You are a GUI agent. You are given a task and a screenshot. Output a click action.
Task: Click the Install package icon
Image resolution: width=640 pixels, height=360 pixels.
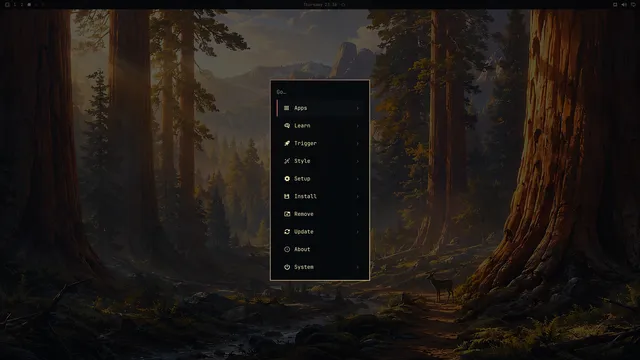287,196
